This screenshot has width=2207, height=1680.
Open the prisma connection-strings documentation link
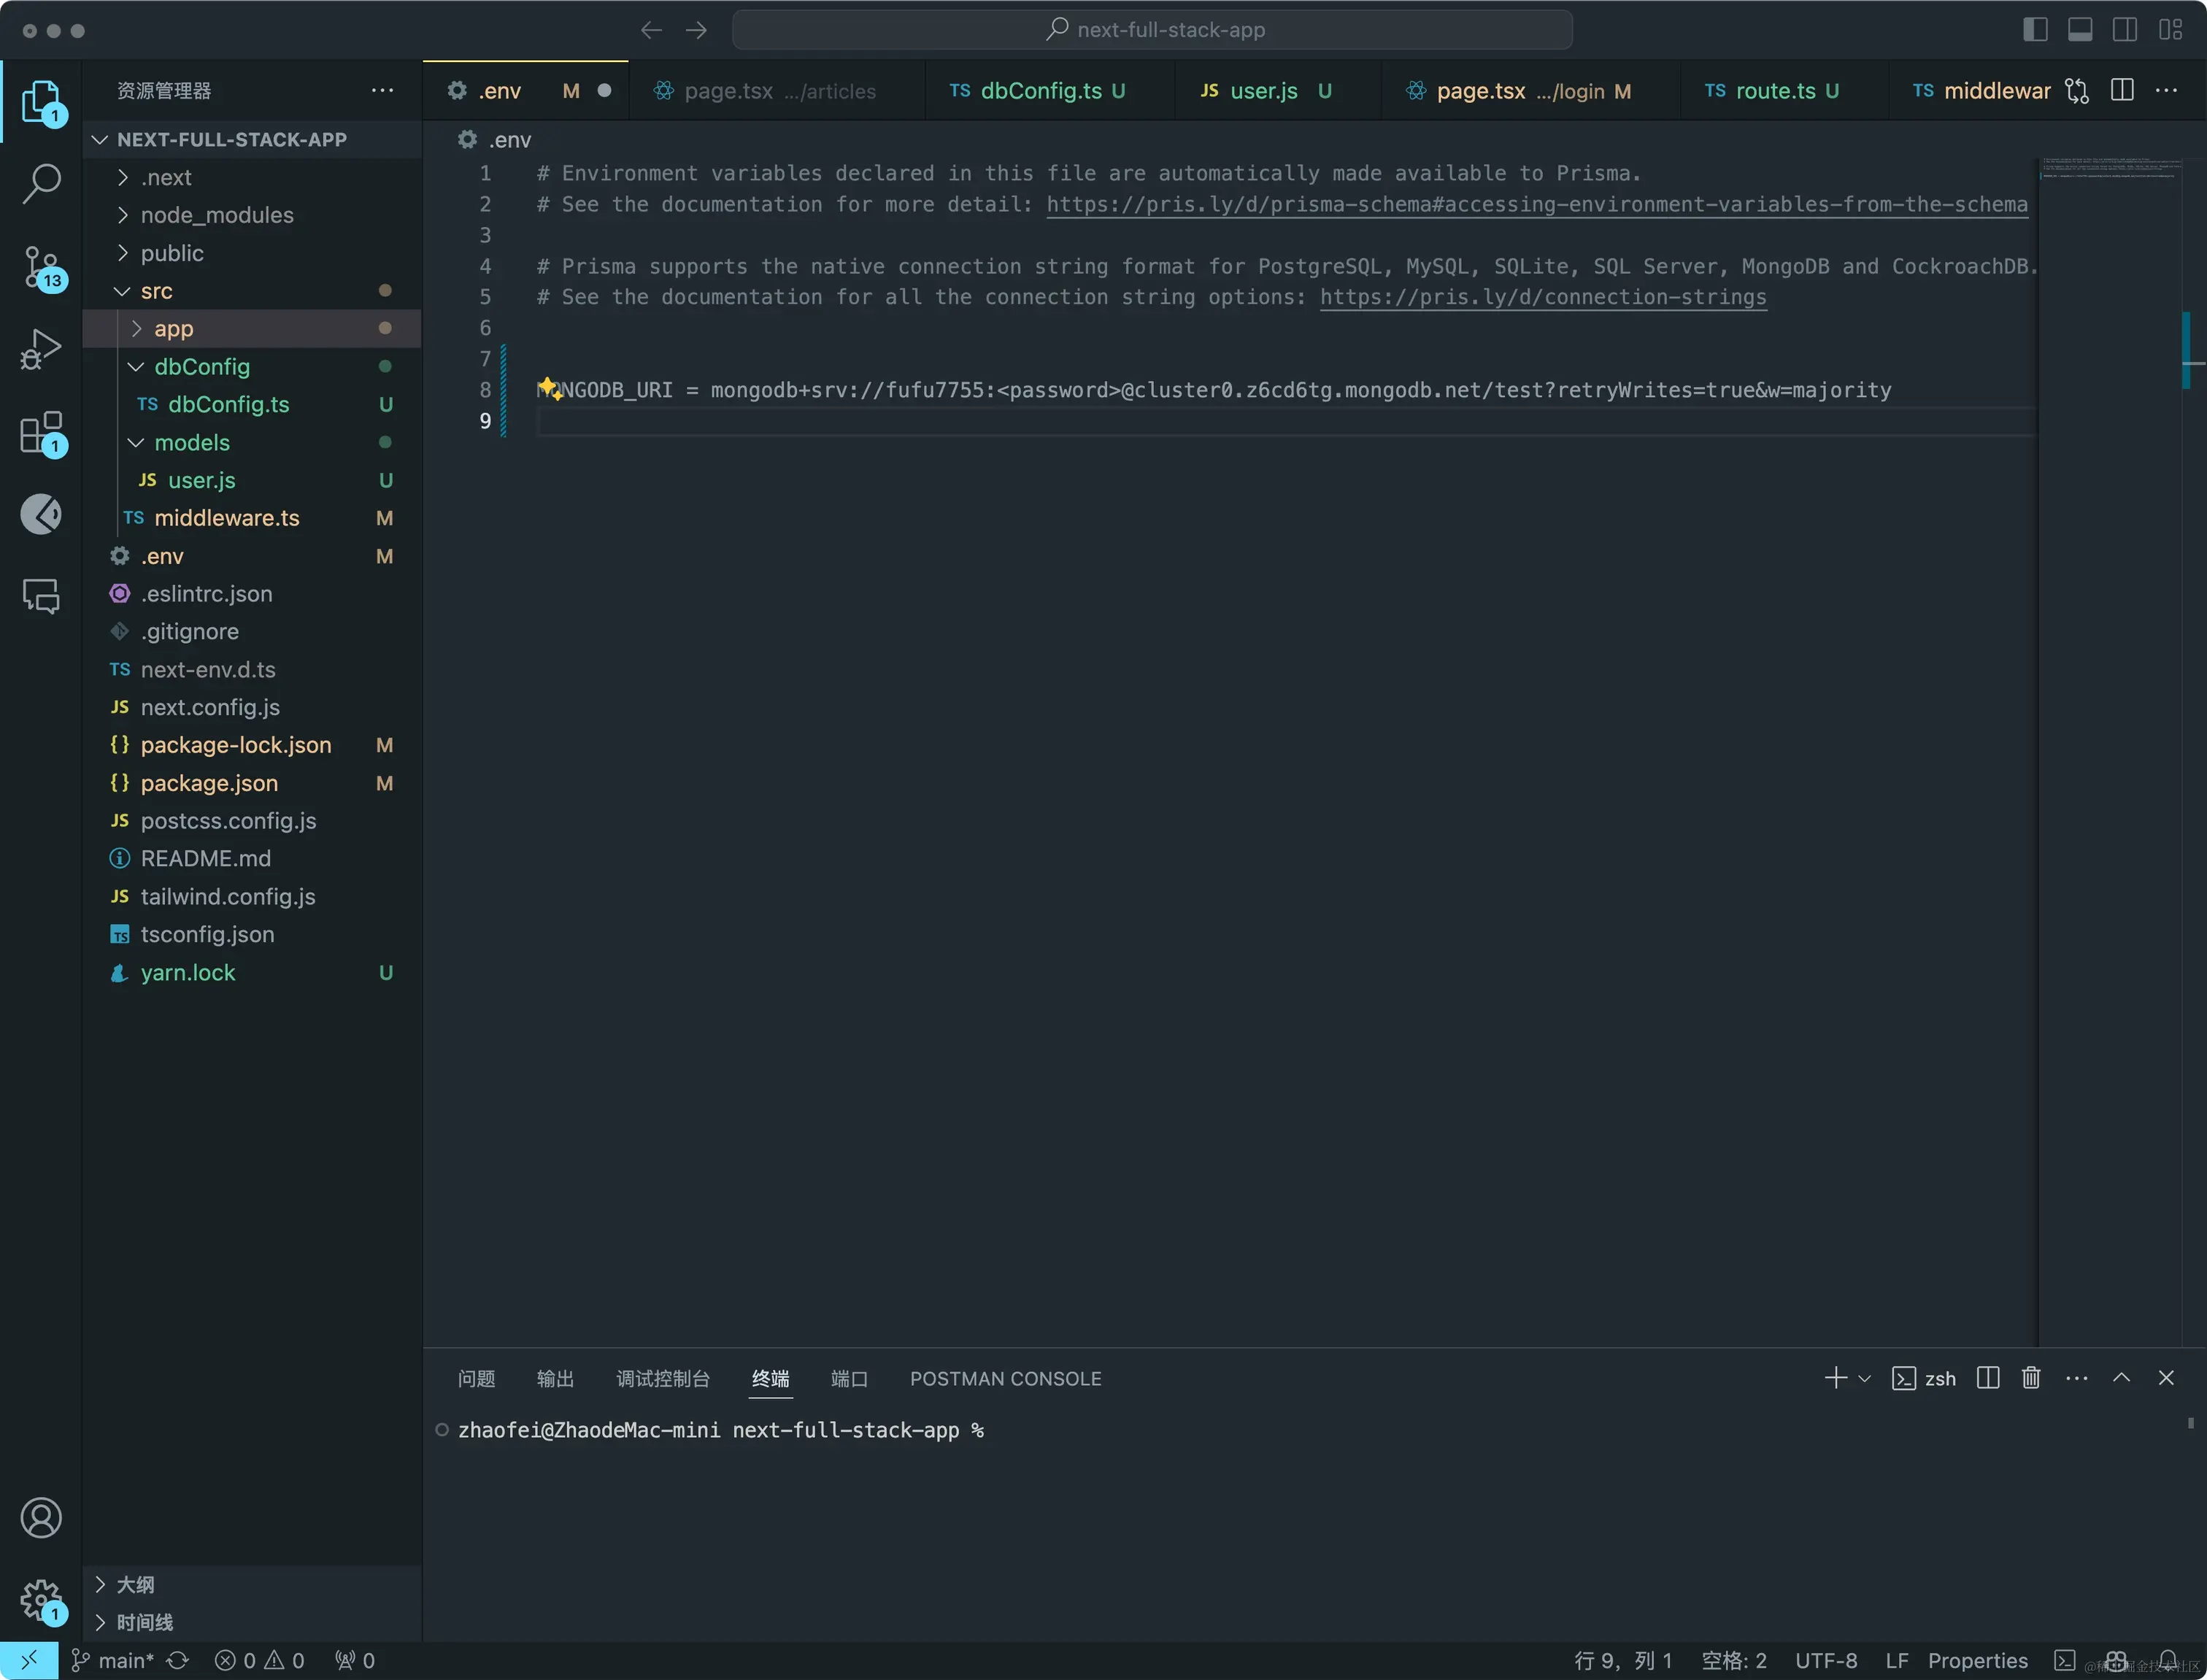pos(1542,297)
